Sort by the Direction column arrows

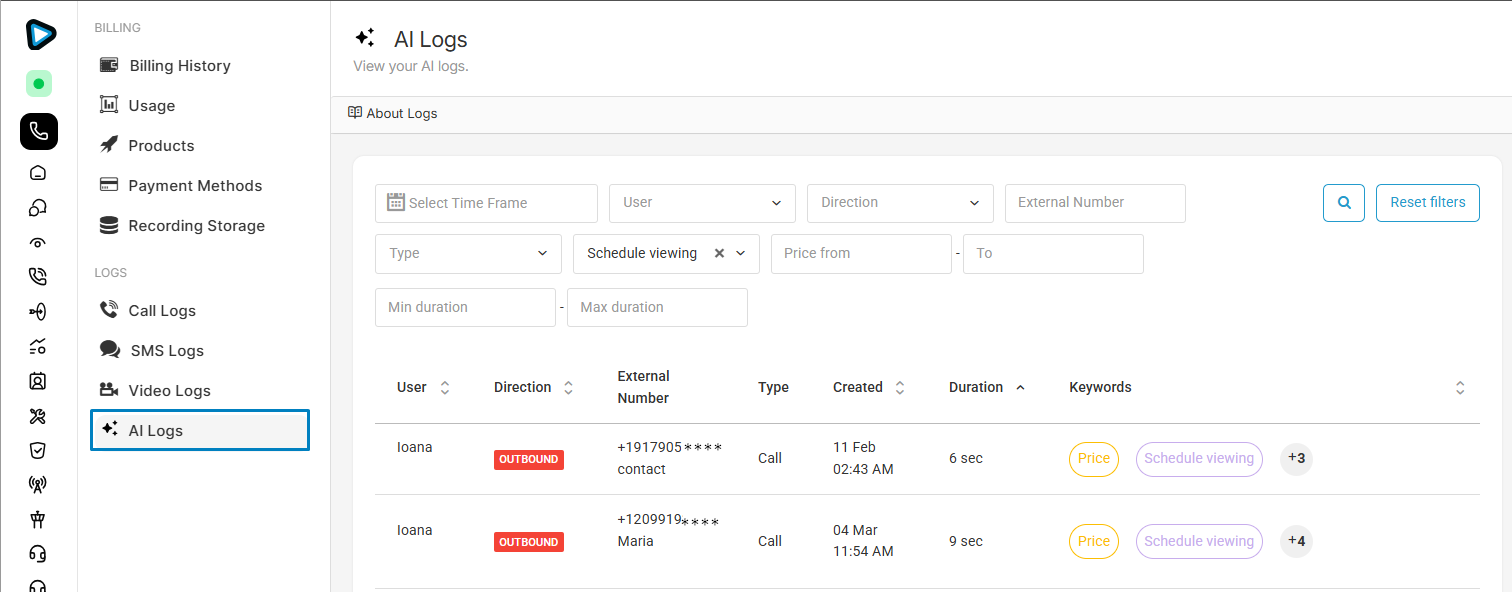click(x=568, y=388)
